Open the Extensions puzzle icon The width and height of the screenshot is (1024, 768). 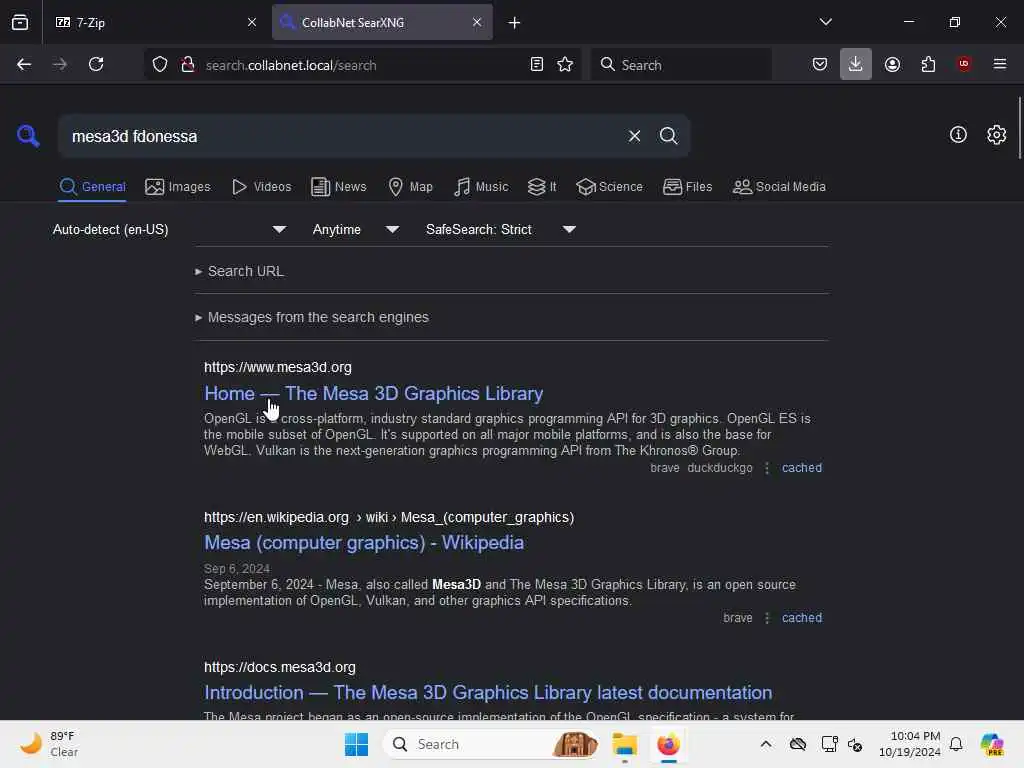coord(928,64)
